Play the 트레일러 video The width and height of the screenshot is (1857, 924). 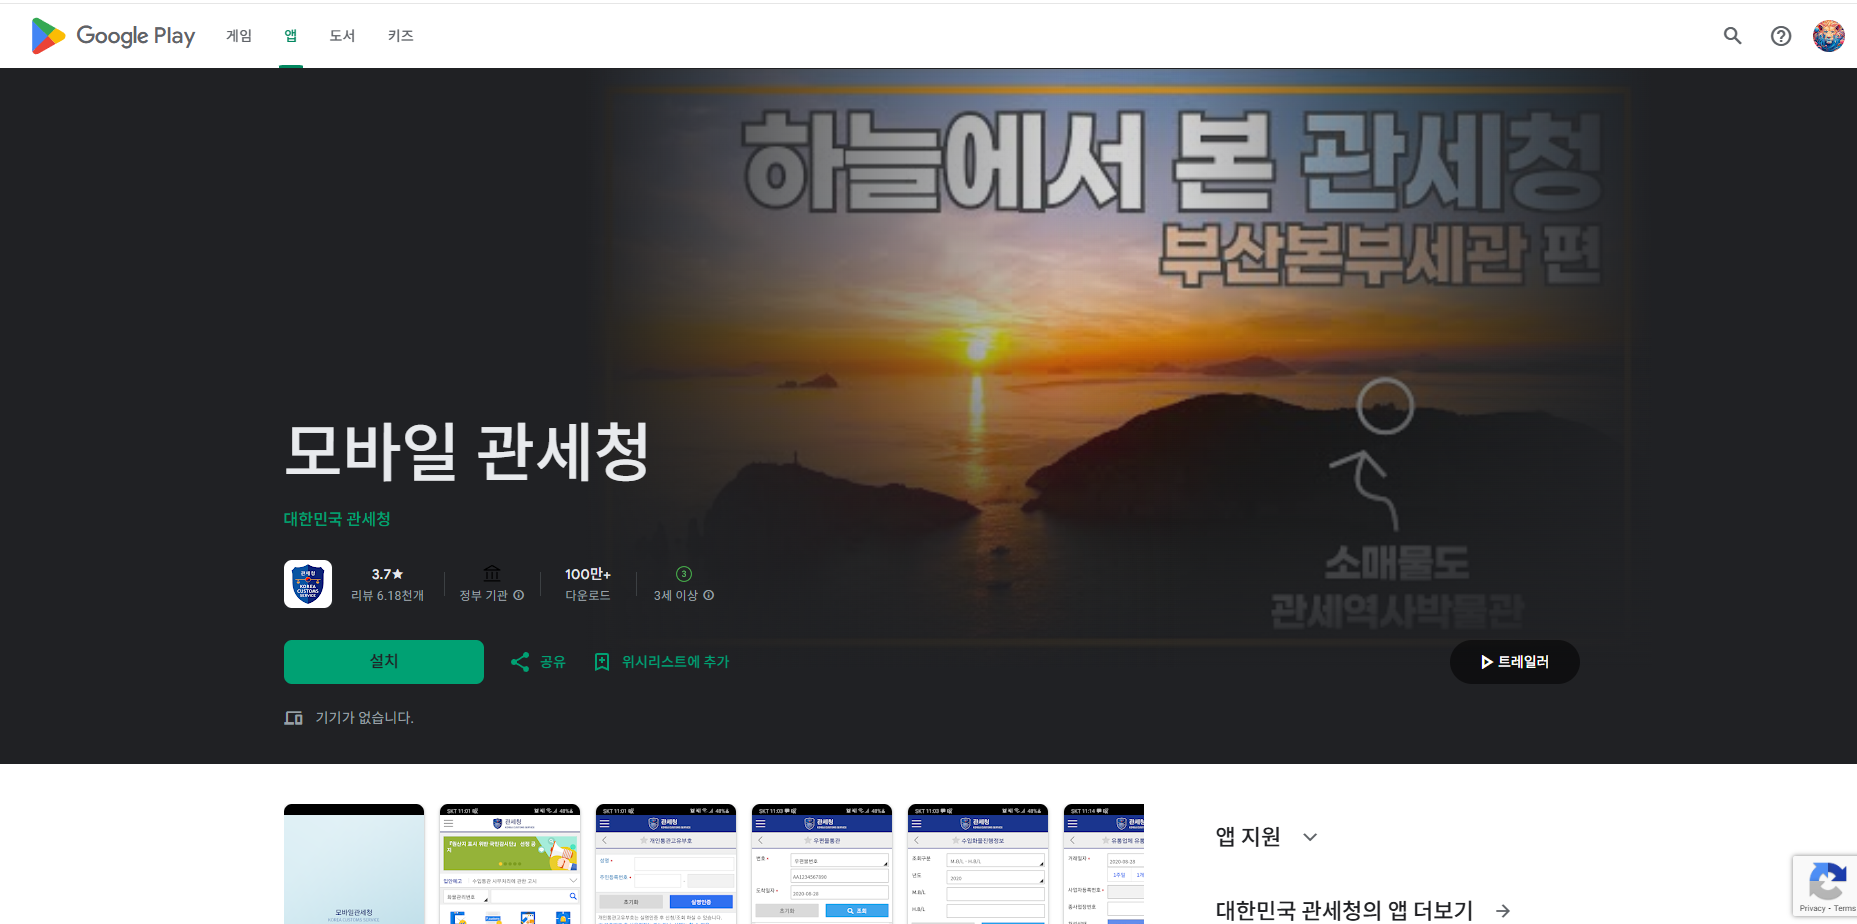(1514, 661)
